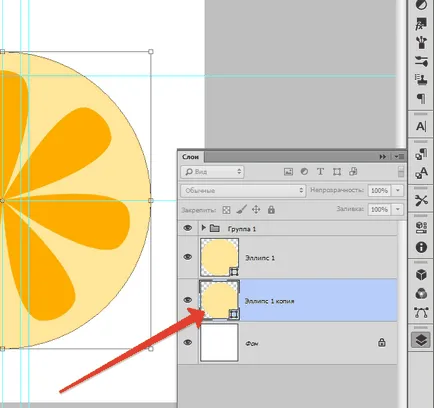Filter layers by shape layer icon

pos(337,172)
